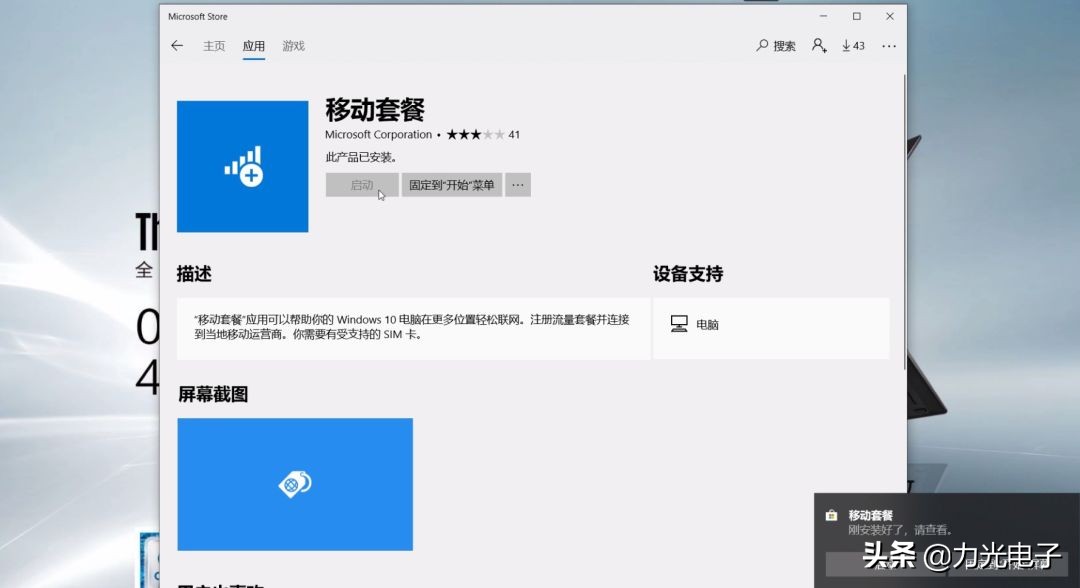Click the star rating control

point(477,134)
